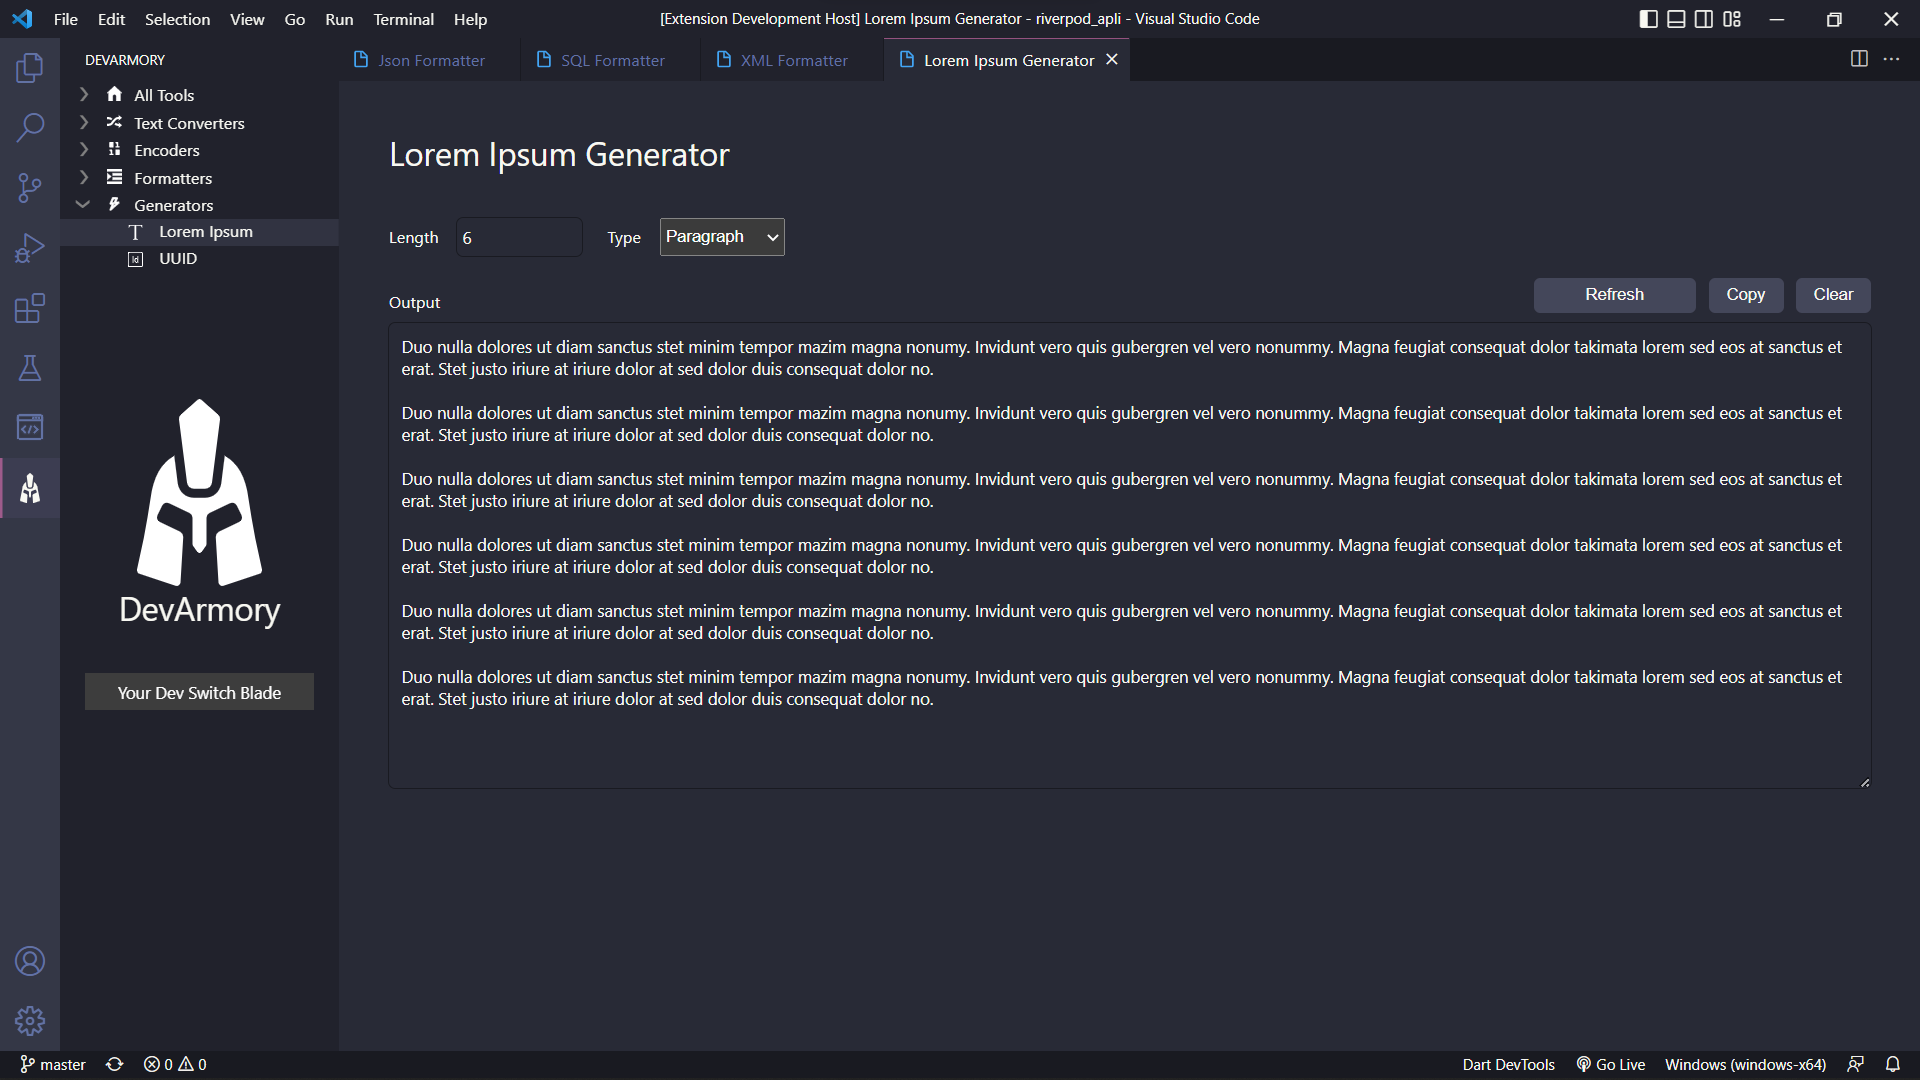Open the Extensions view
The image size is (1920, 1080).
[30, 308]
